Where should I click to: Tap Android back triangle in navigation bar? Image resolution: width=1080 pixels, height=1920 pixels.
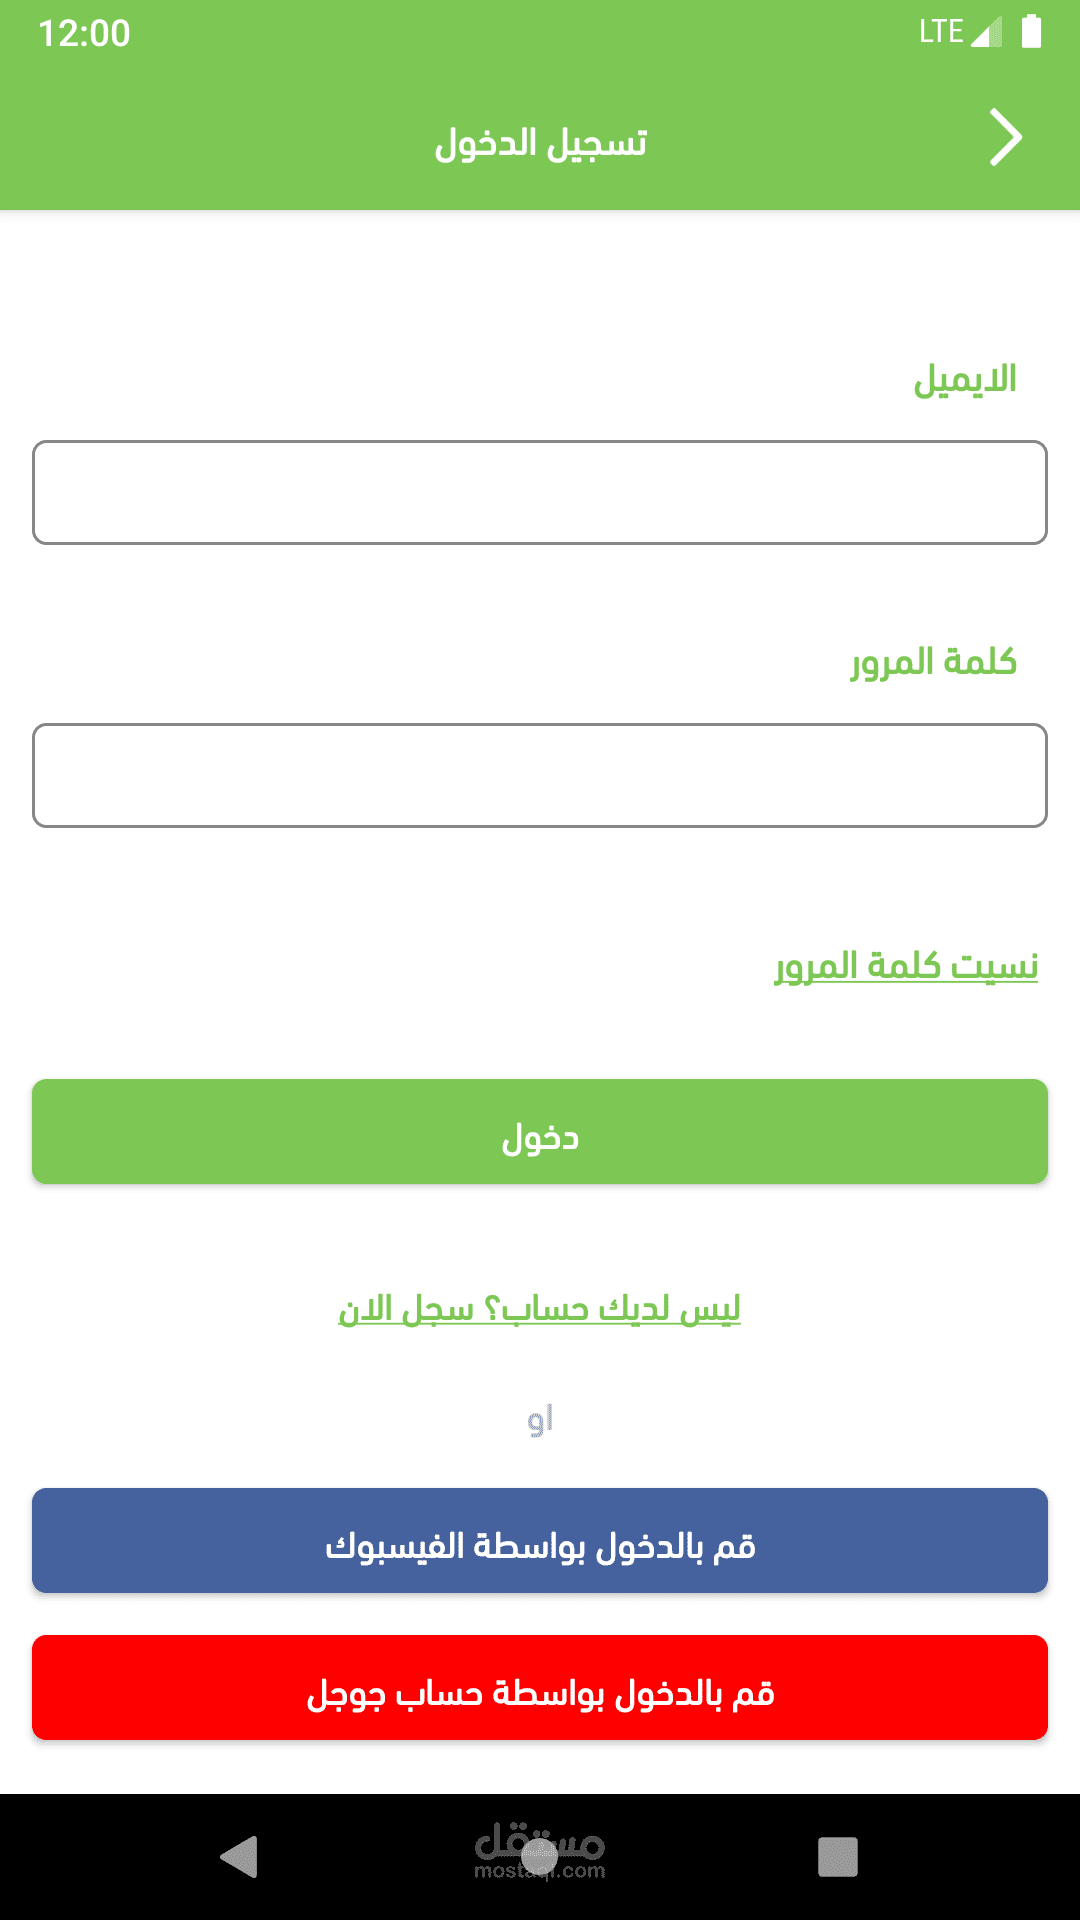[239, 1857]
